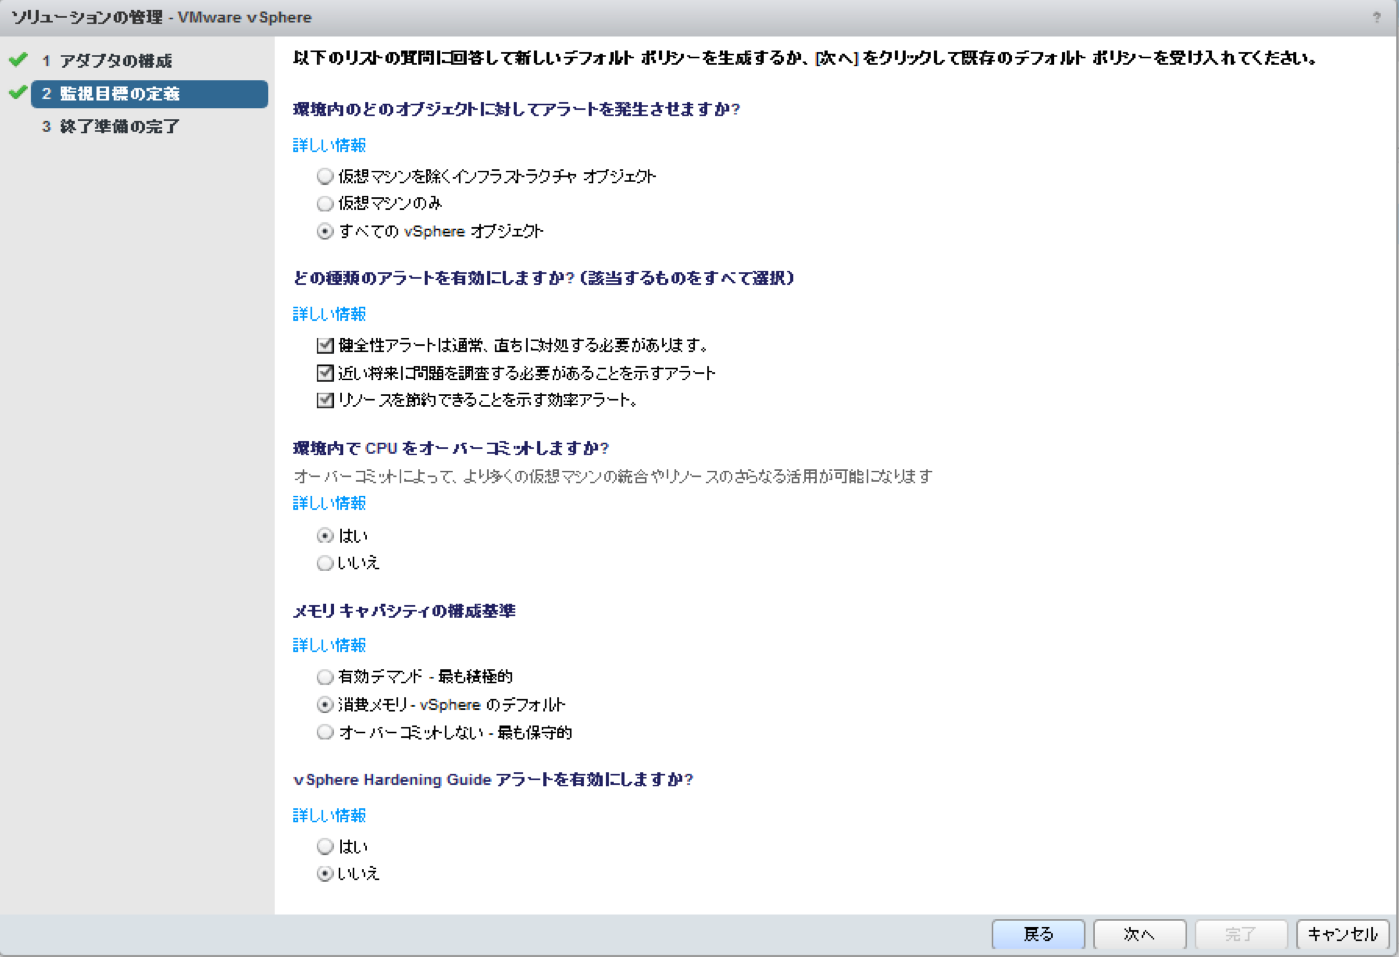This screenshot has height=957, width=1399.
Task: Choose いいえ for CPU overcommit
Action: click(x=324, y=563)
